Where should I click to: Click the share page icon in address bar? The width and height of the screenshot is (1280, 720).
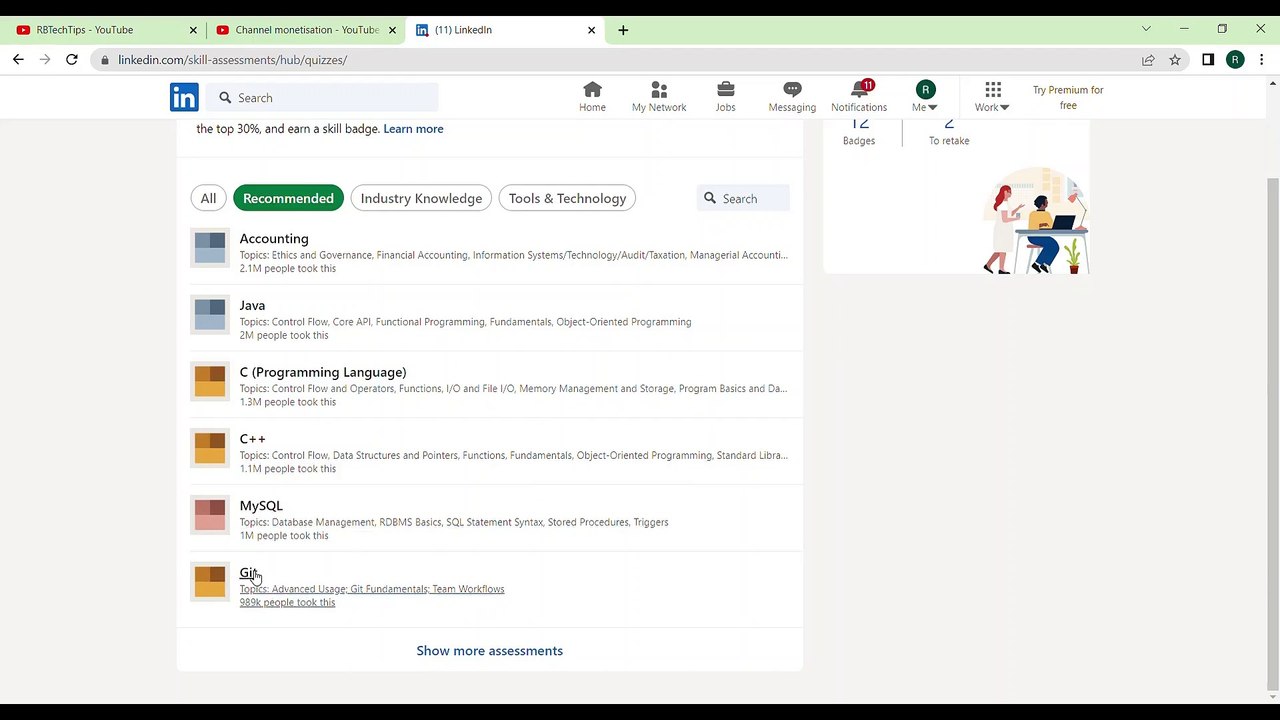coord(1148,60)
